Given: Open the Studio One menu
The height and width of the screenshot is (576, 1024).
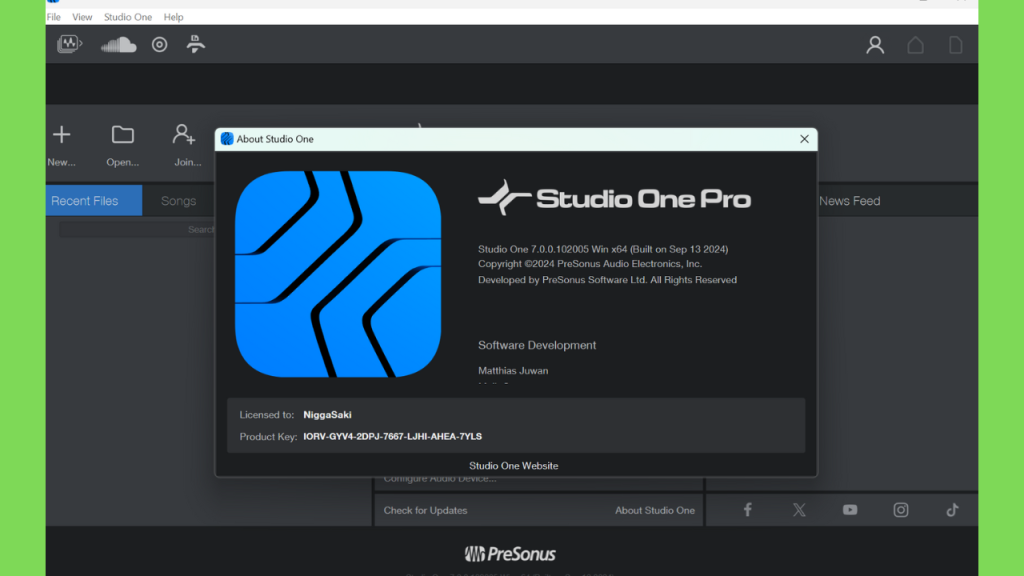Looking at the screenshot, I should 127,17.
